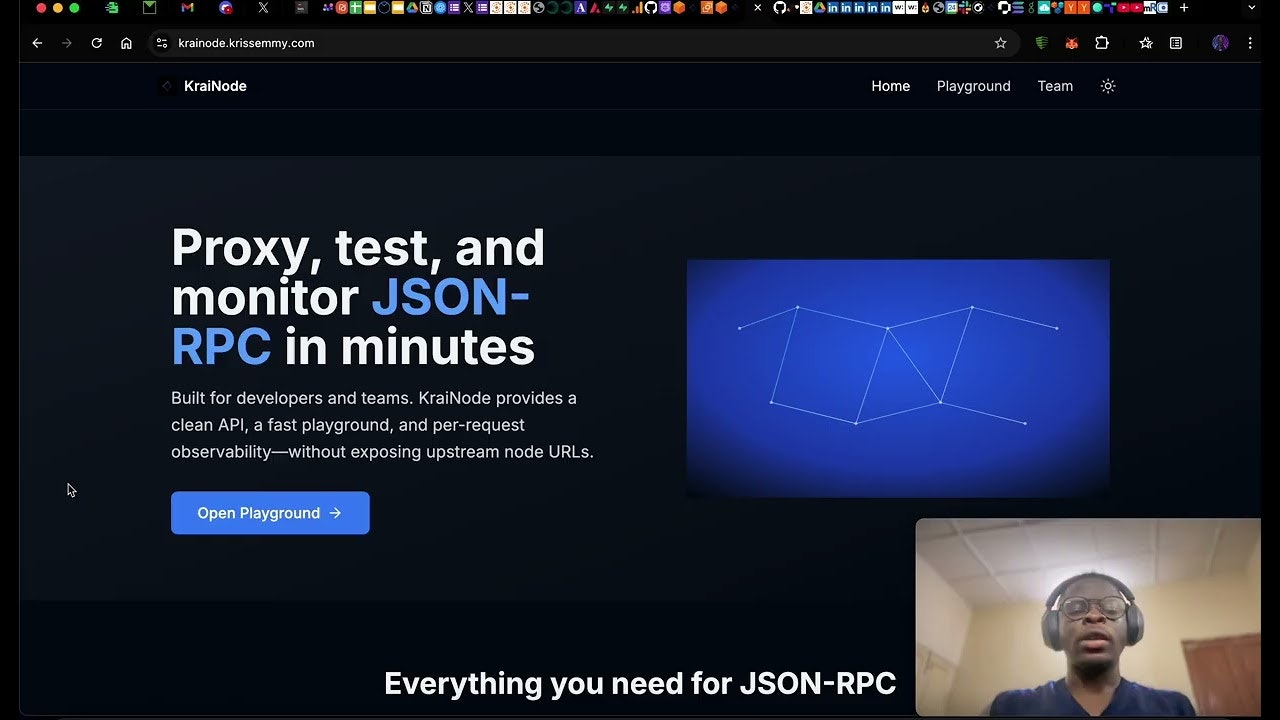Reload the page with the refresh icon

pos(97,43)
